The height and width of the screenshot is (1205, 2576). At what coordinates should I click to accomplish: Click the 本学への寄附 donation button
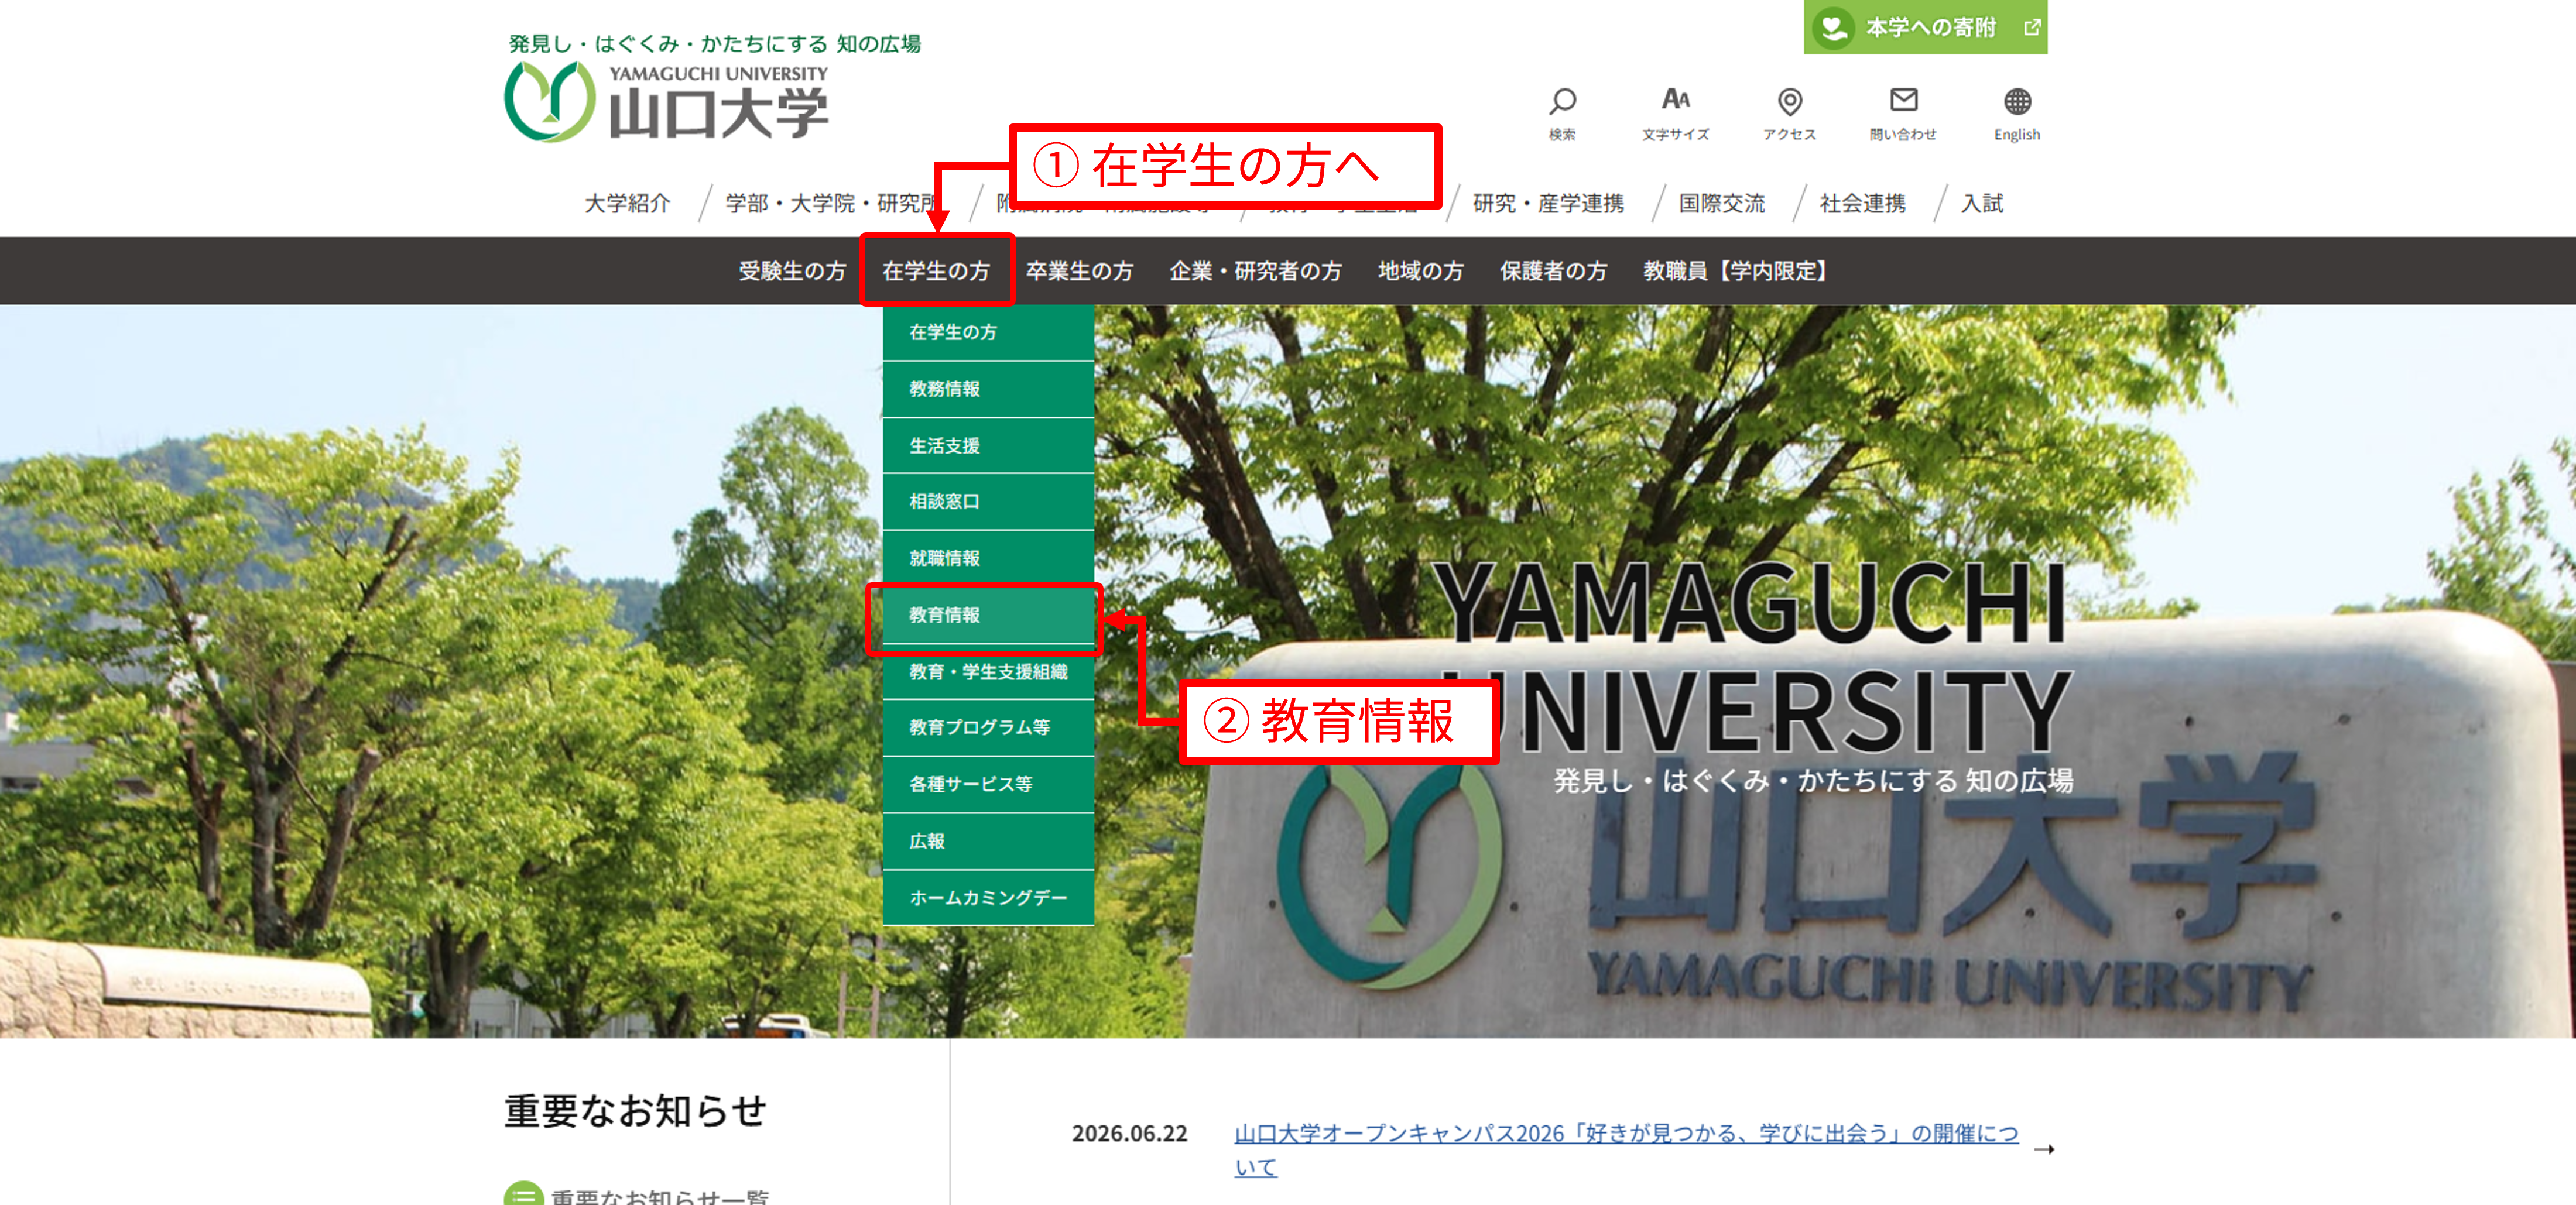tap(1925, 27)
